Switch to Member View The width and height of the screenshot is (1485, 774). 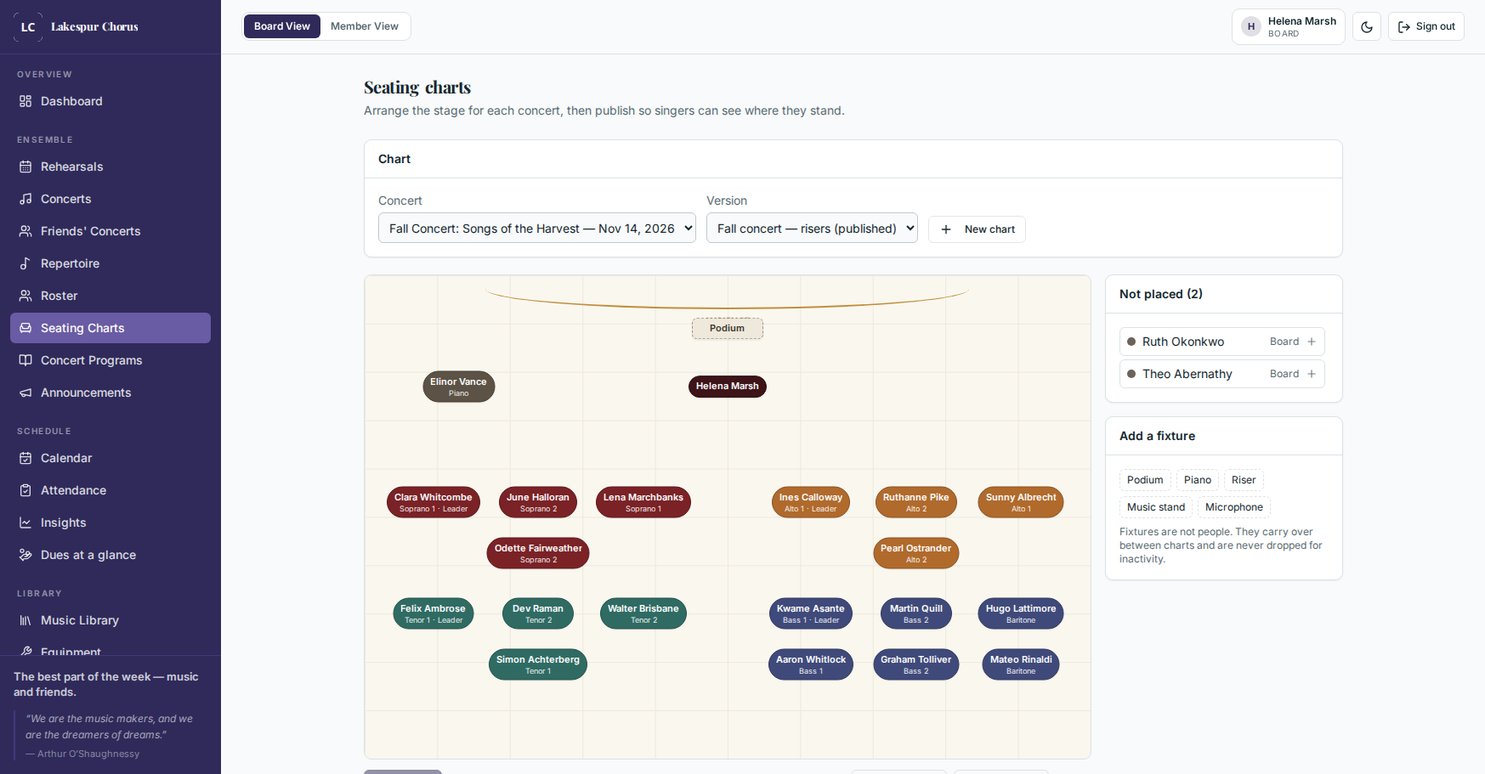coord(365,26)
